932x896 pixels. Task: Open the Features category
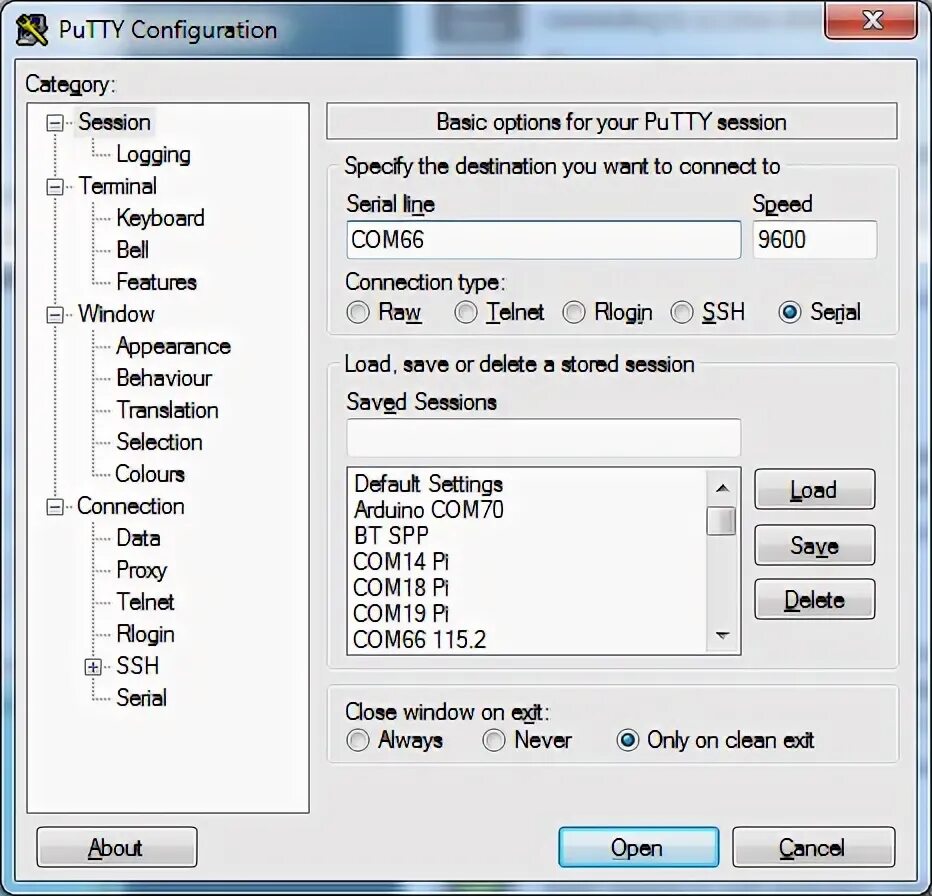(156, 282)
